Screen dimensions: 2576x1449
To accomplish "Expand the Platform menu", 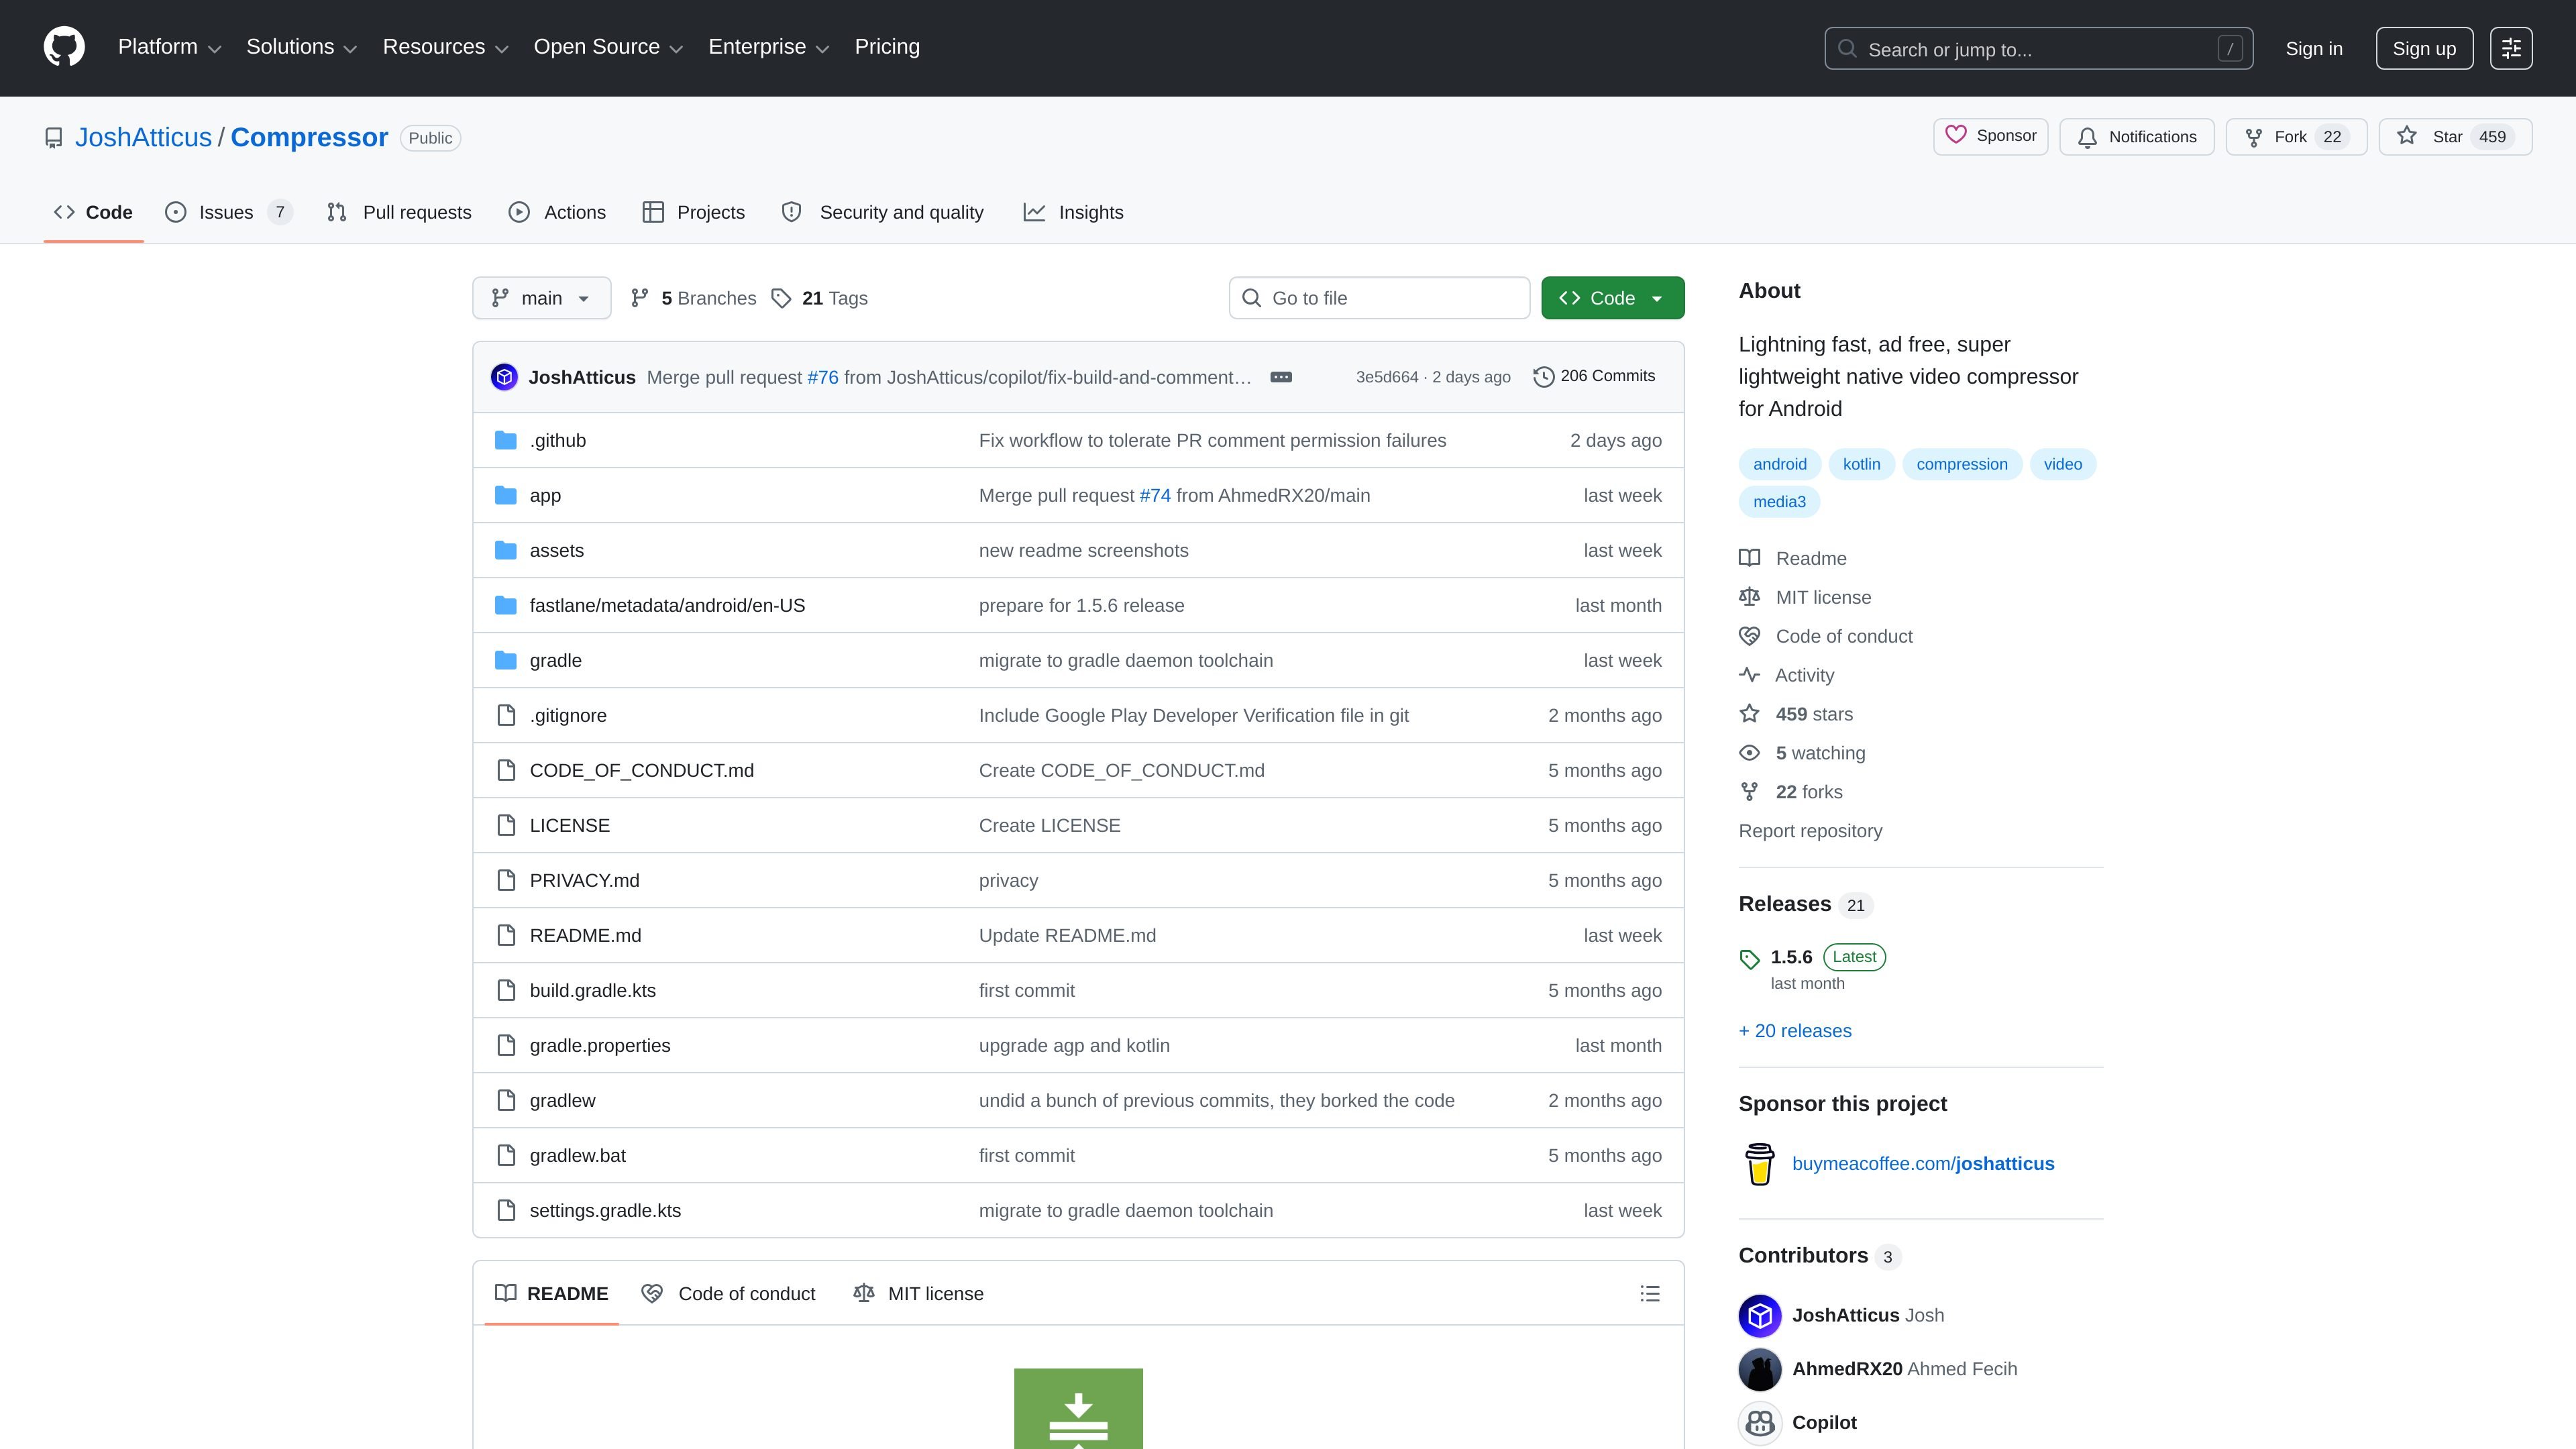I will click(x=169, y=47).
